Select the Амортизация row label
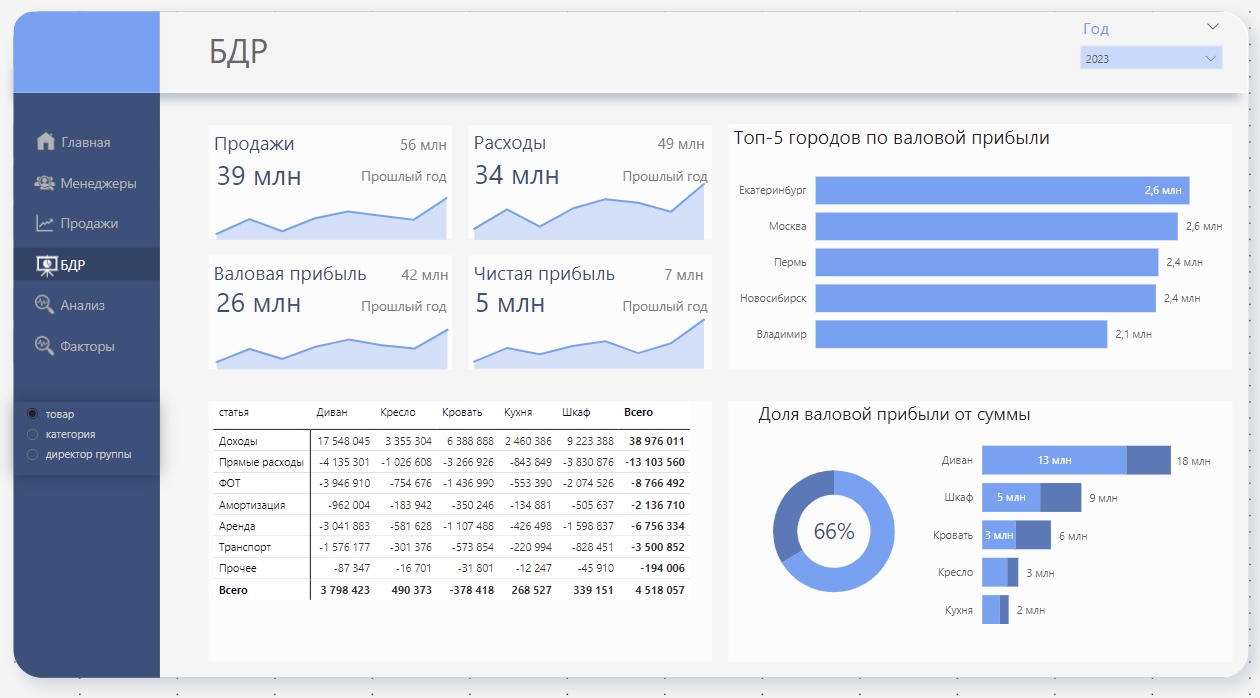Image resolution: width=1260 pixels, height=698 pixels. 252,505
